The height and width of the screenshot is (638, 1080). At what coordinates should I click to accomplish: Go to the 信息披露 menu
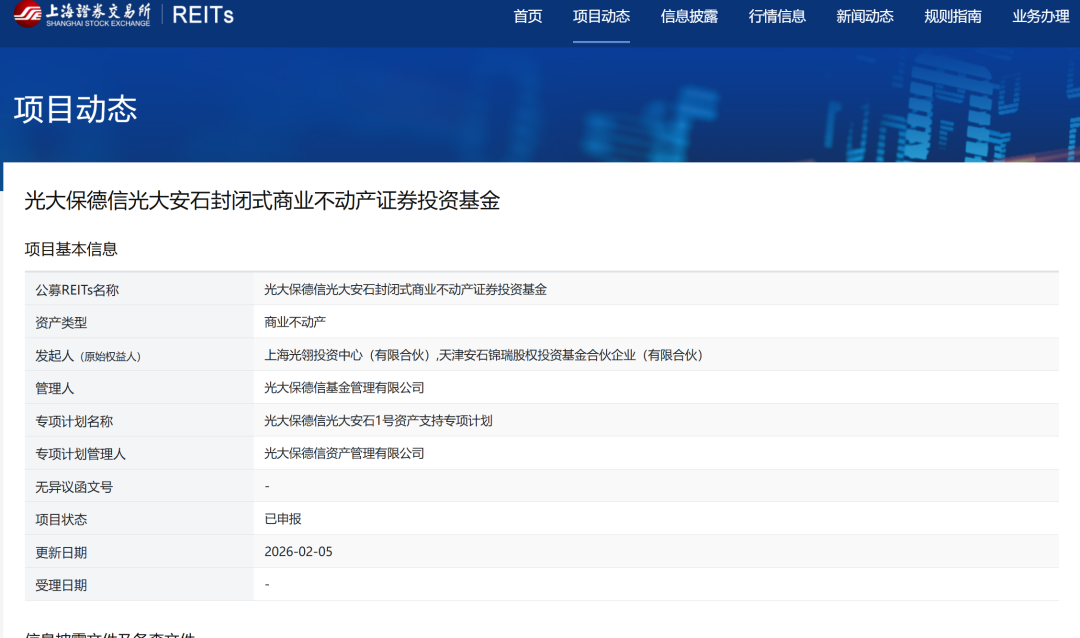click(x=689, y=16)
